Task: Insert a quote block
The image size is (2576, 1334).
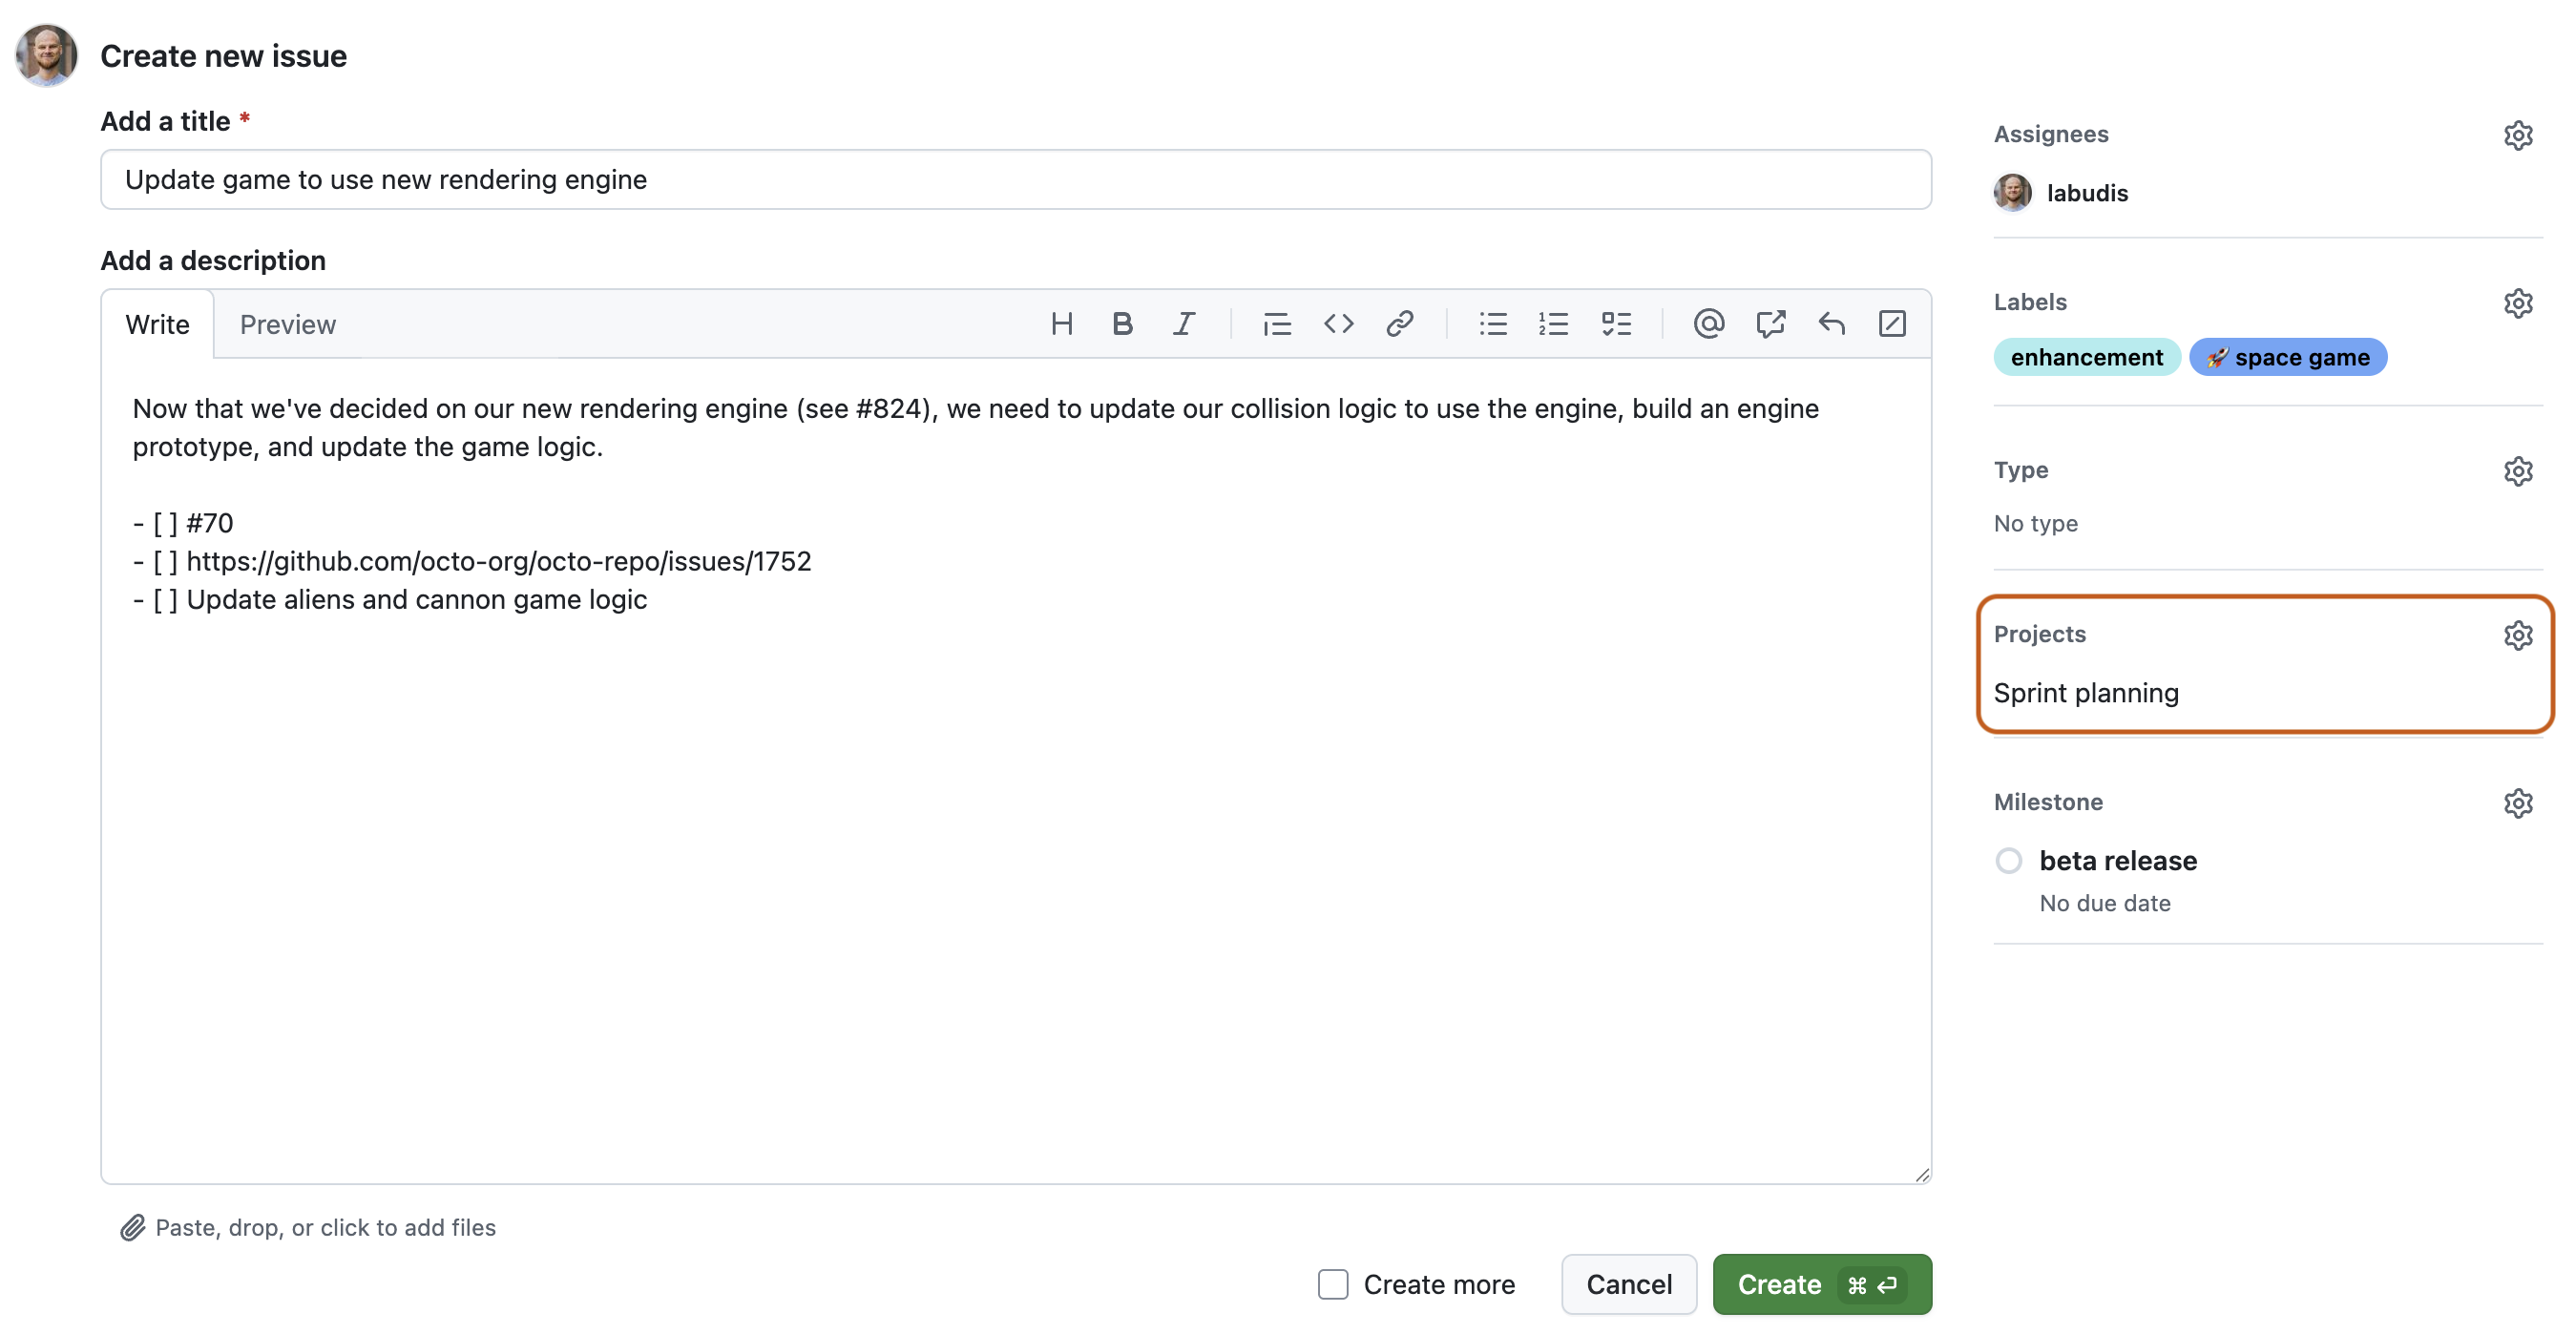Action: point(1277,323)
